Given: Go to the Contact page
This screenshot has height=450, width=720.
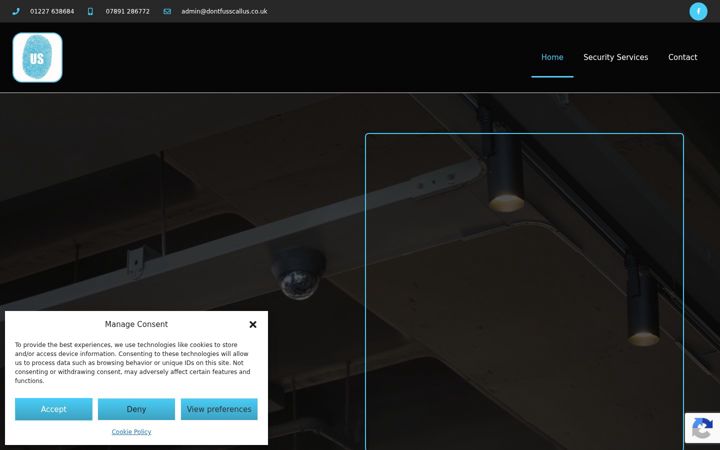Looking at the screenshot, I should [x=682, y=57].
